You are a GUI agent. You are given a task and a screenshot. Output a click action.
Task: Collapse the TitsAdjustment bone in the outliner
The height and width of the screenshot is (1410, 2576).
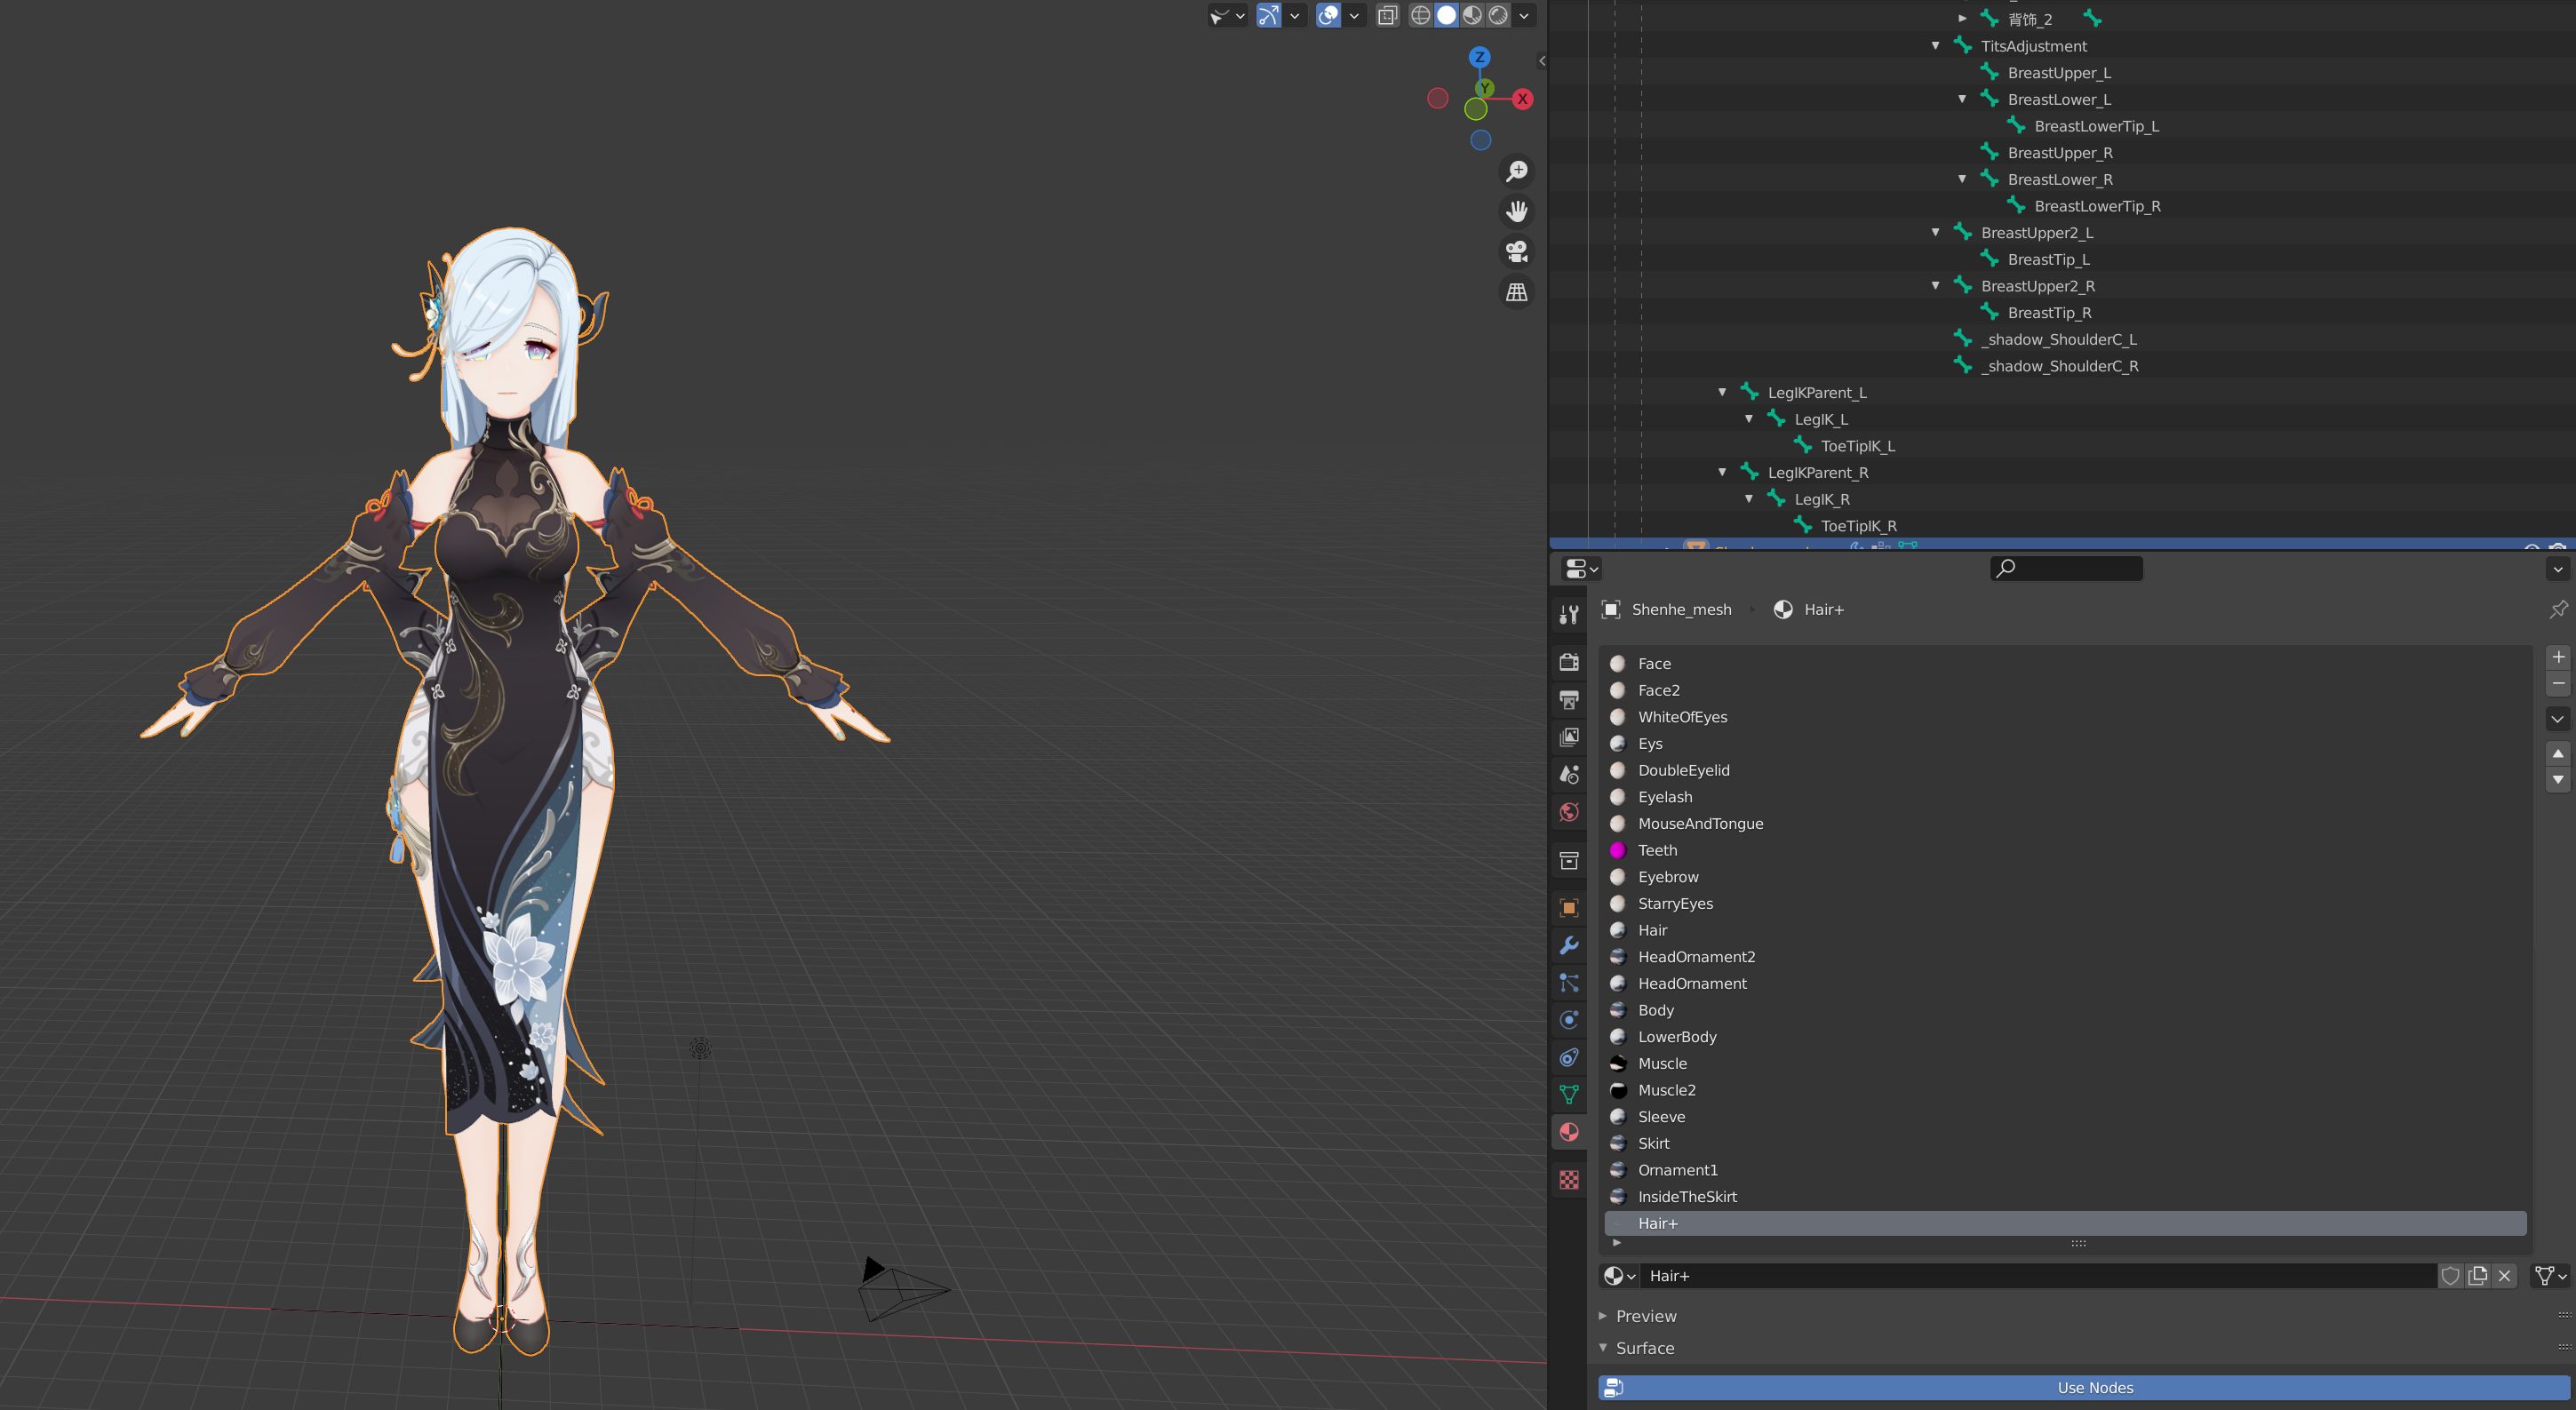[1935, 46]
